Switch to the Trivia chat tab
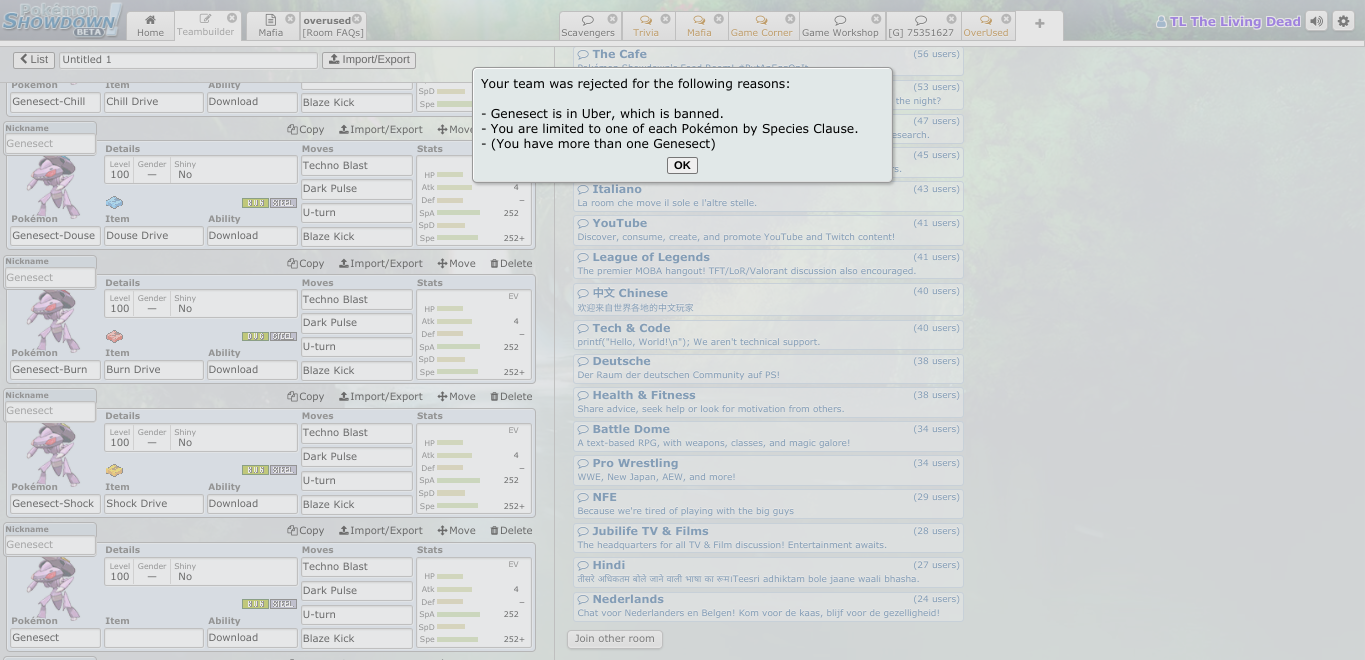Image resolution: width=1365 pixels, height=660 pixels. coord(648,25)
